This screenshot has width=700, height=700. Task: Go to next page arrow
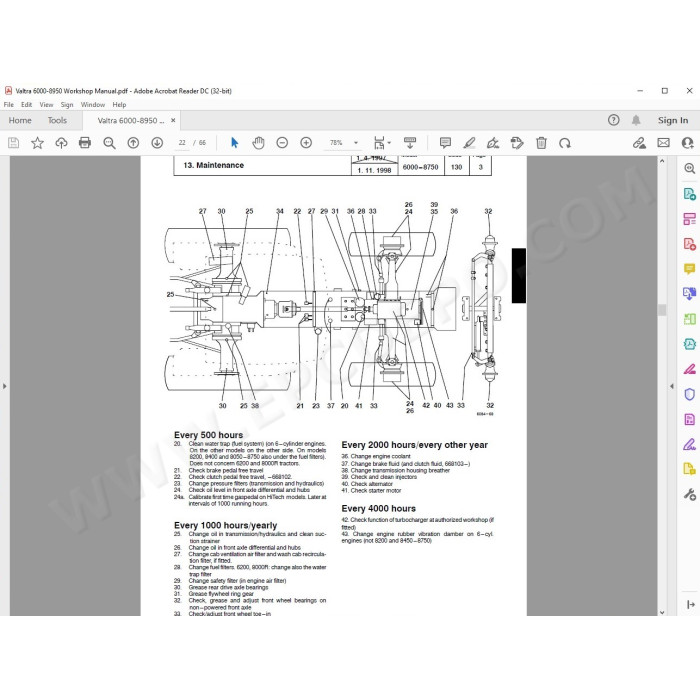tap(157, 143)
